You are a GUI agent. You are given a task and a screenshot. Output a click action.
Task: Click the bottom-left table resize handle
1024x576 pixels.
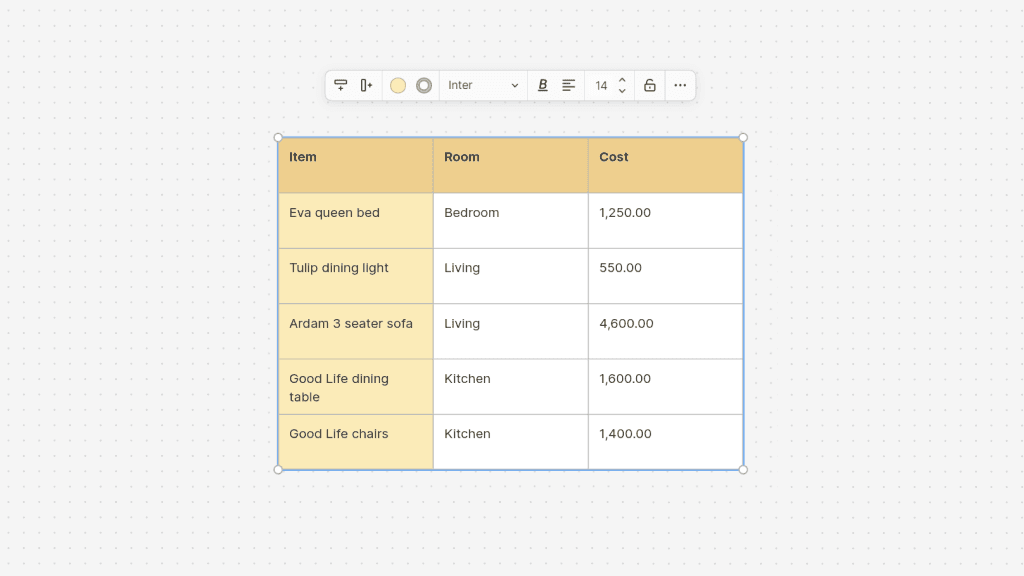coord(278,470)
